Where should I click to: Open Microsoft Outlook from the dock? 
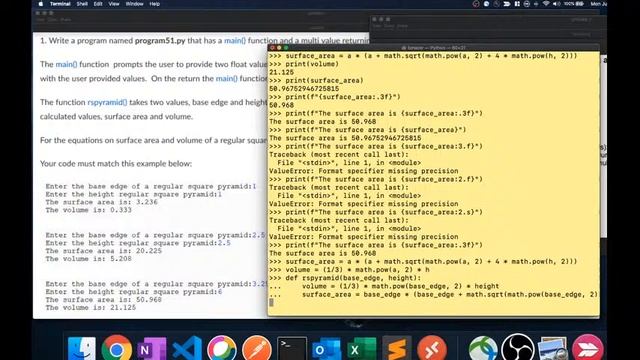click(327, 348)
